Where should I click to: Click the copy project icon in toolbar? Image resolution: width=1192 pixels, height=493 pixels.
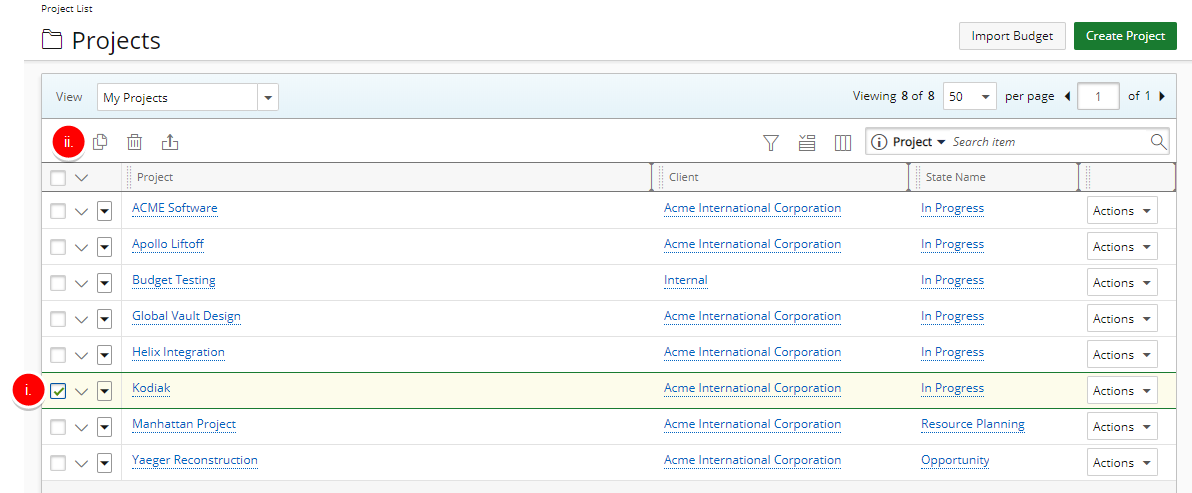100,142
